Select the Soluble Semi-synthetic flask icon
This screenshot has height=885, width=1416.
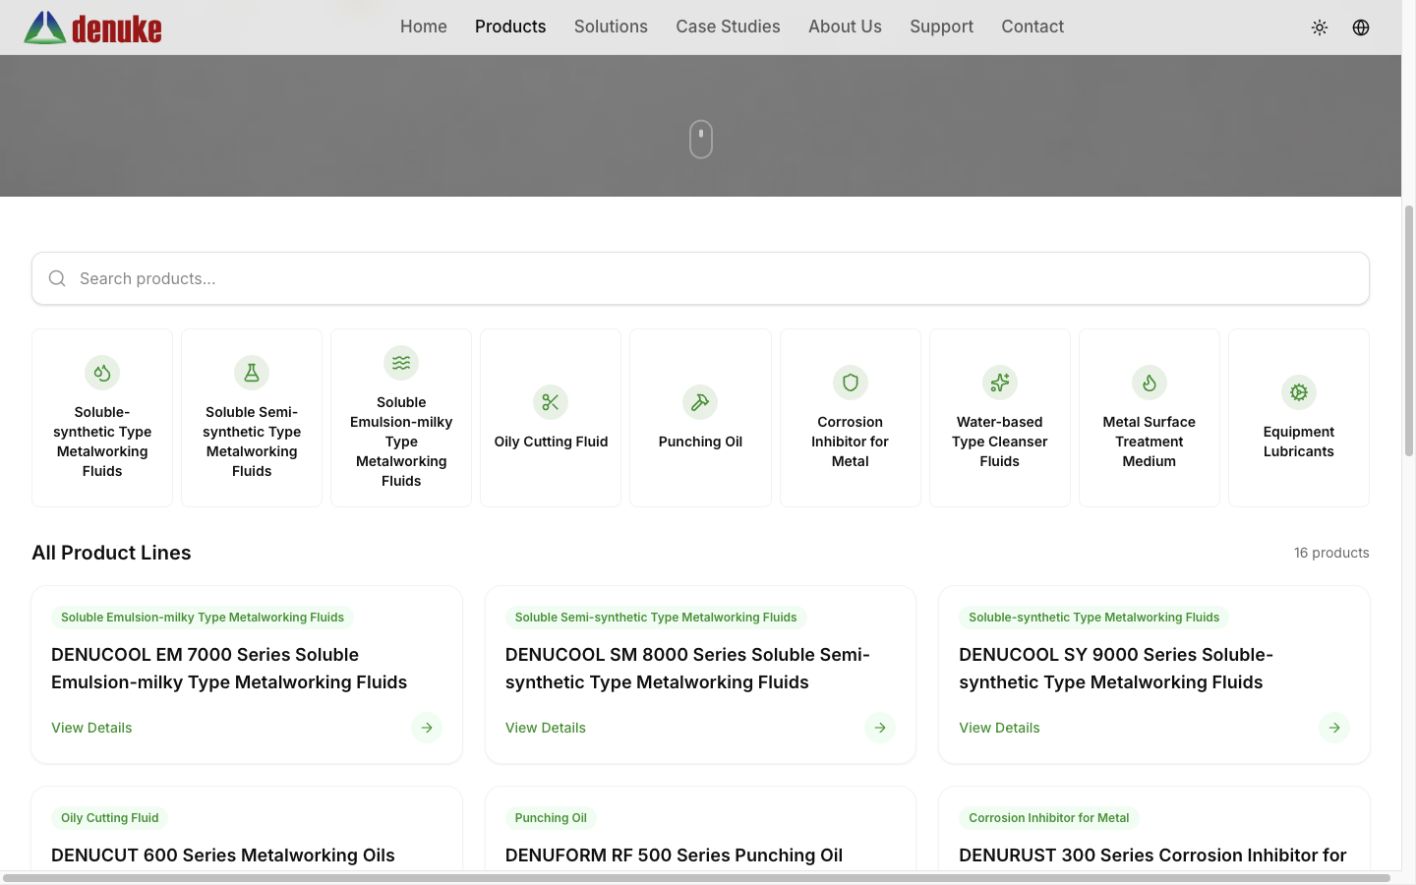pyautogui.click(x=252, y=373)
